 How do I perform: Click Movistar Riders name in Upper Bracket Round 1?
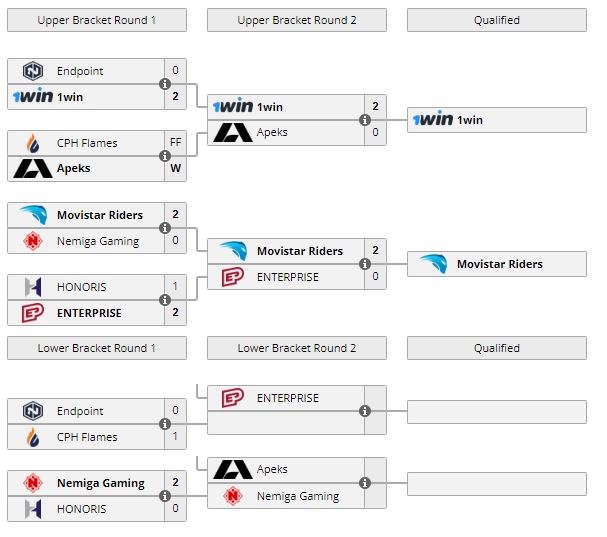100,215
